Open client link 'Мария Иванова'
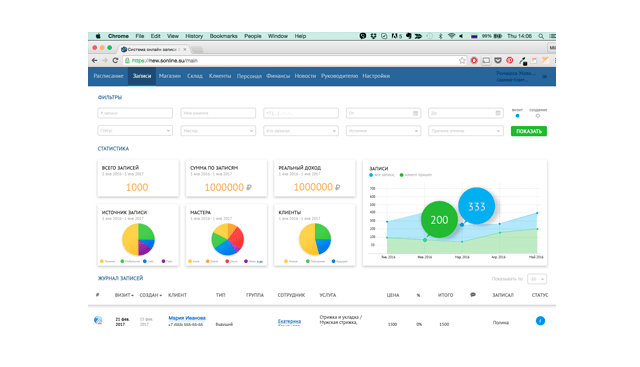Image resolution: width=640 pixels, height=367 pixels. [x=187, y=318]
